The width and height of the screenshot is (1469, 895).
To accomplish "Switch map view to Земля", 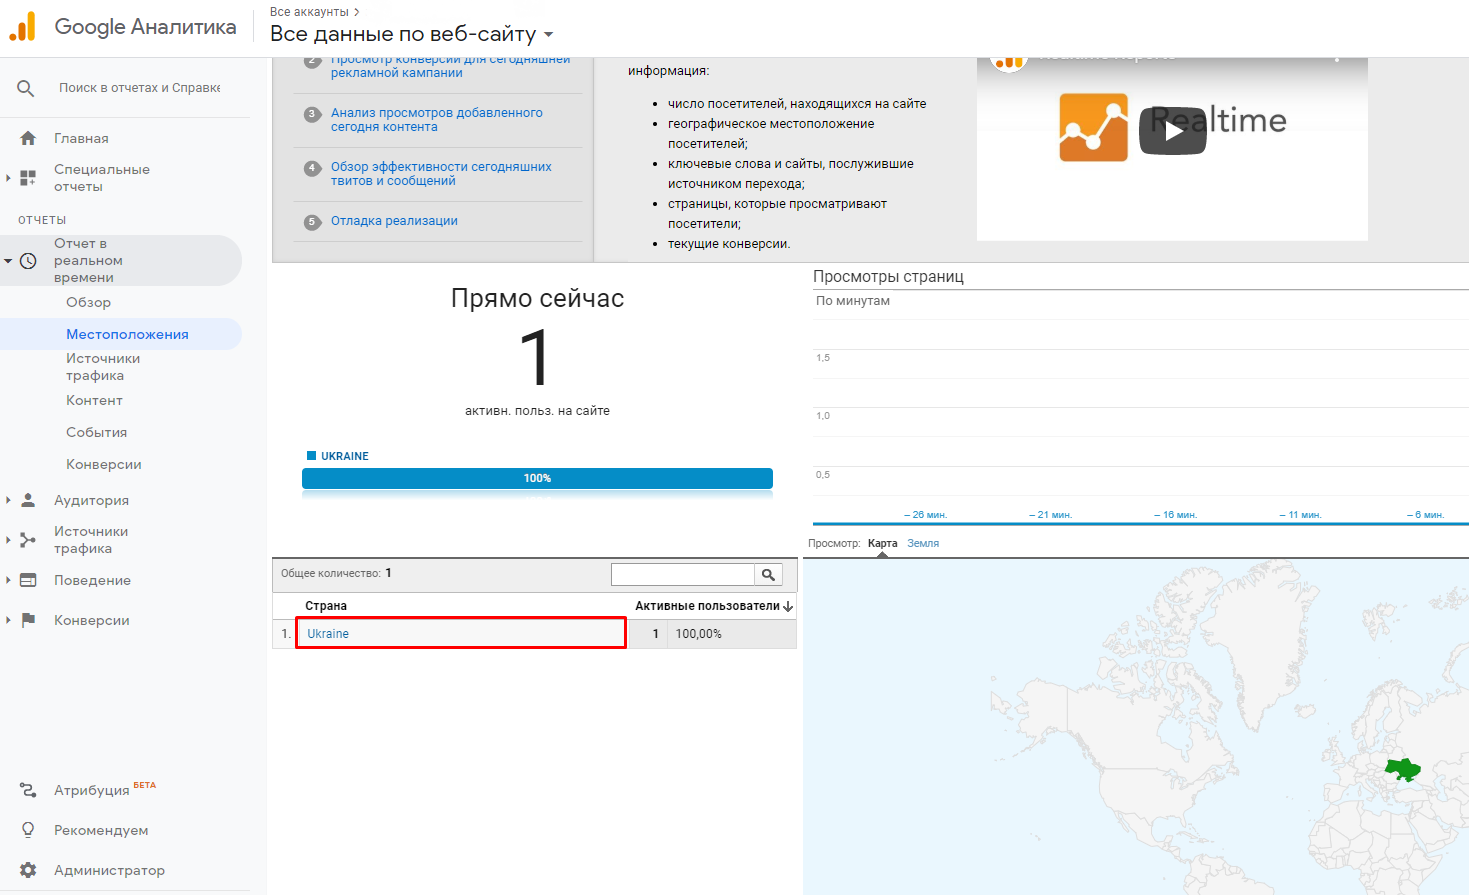I will click(x=922, y=542).
